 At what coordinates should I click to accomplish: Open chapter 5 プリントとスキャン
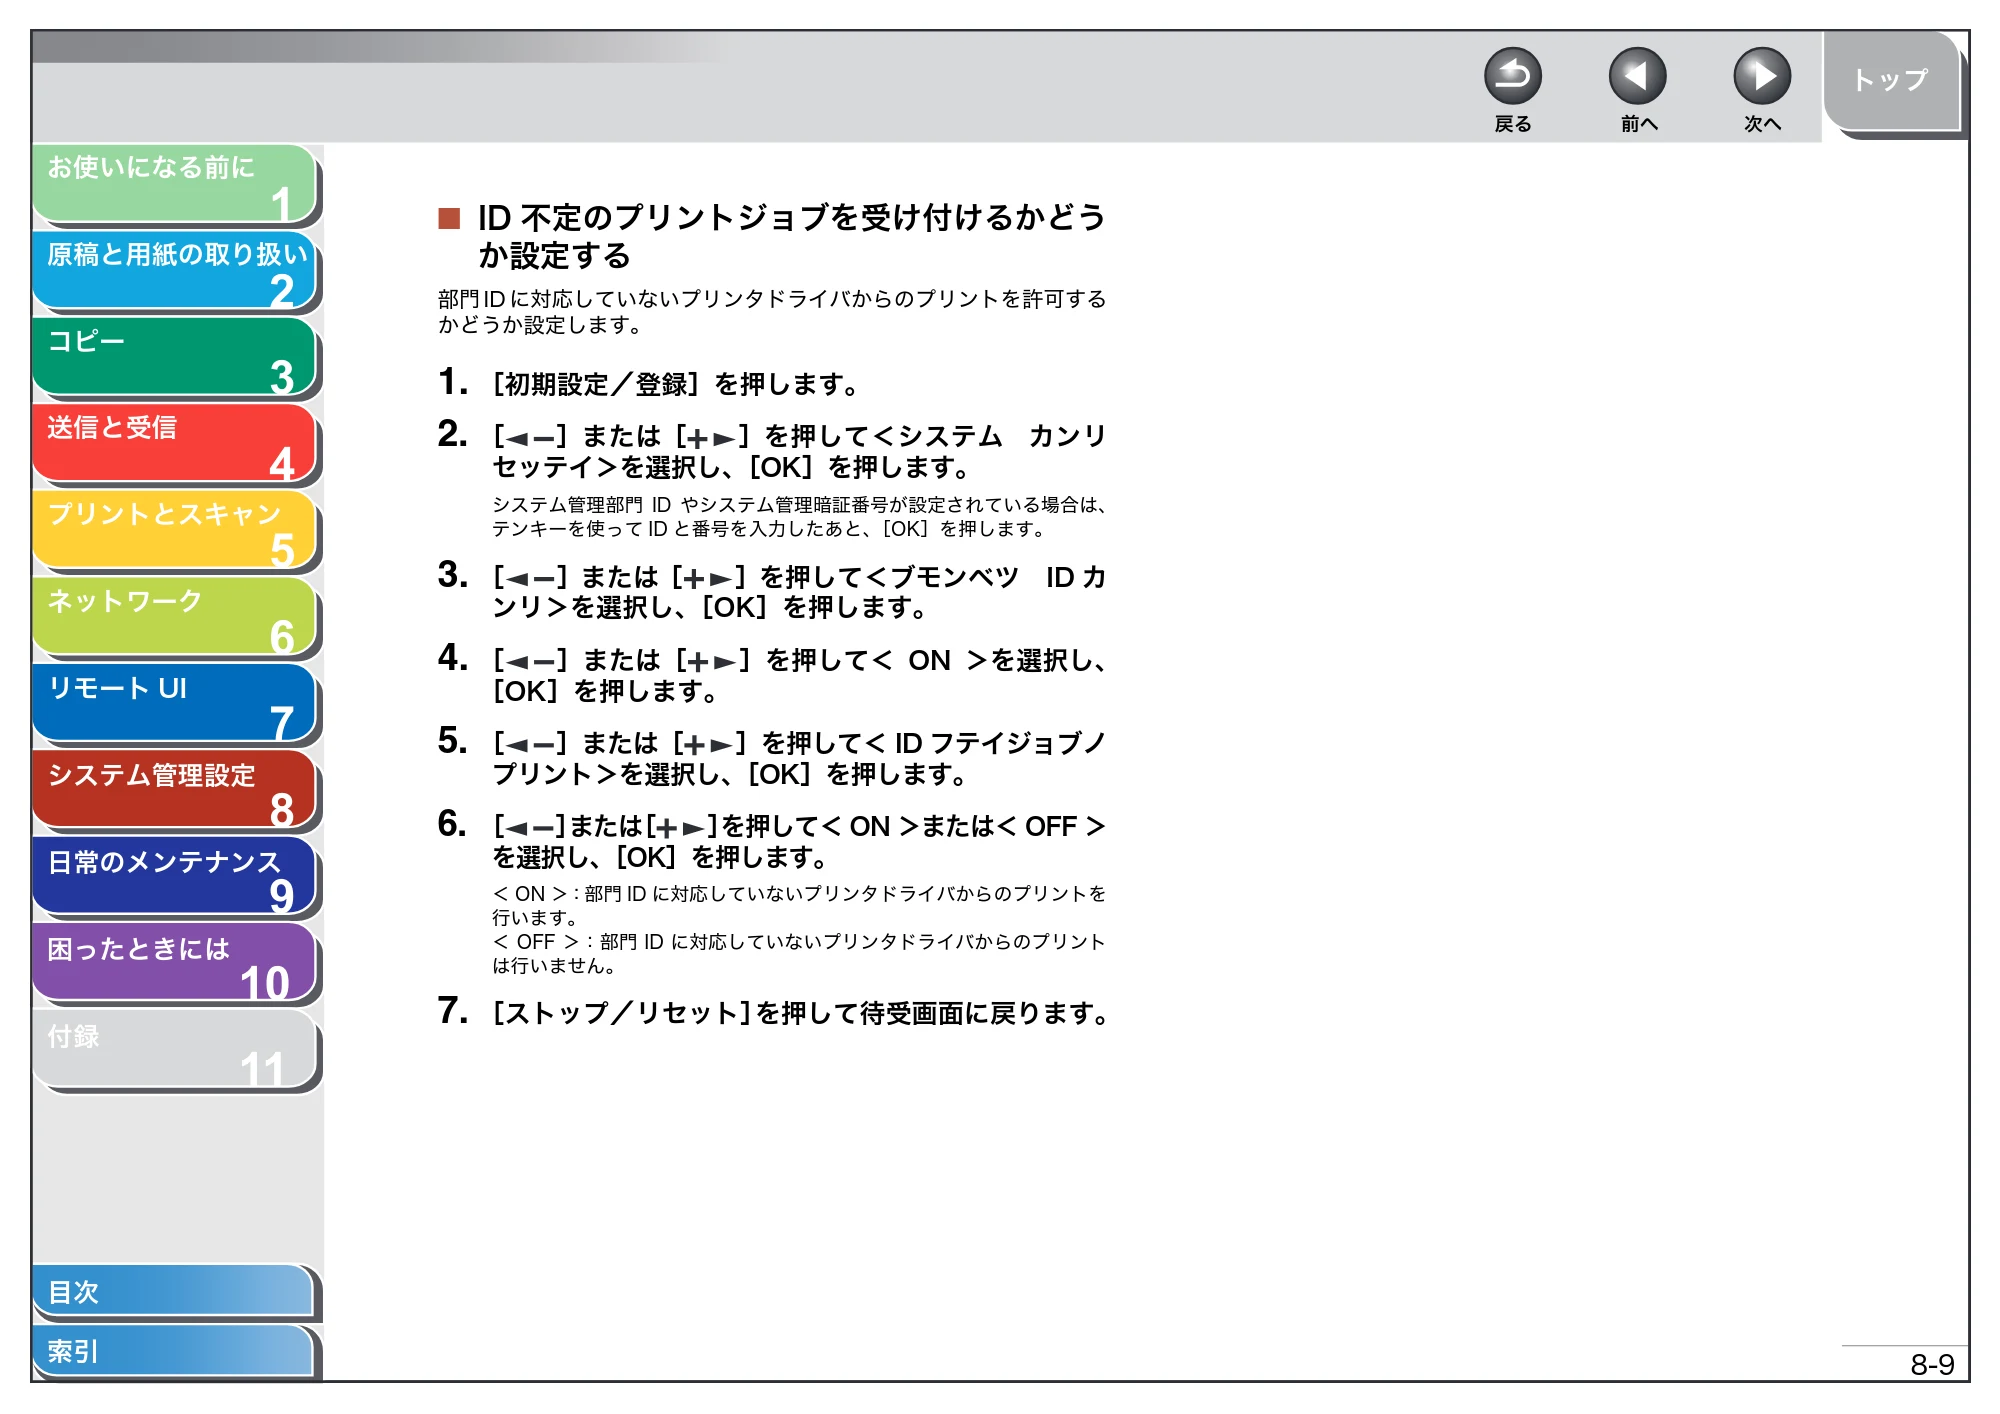pyautogui.click(x=175, y=530)
